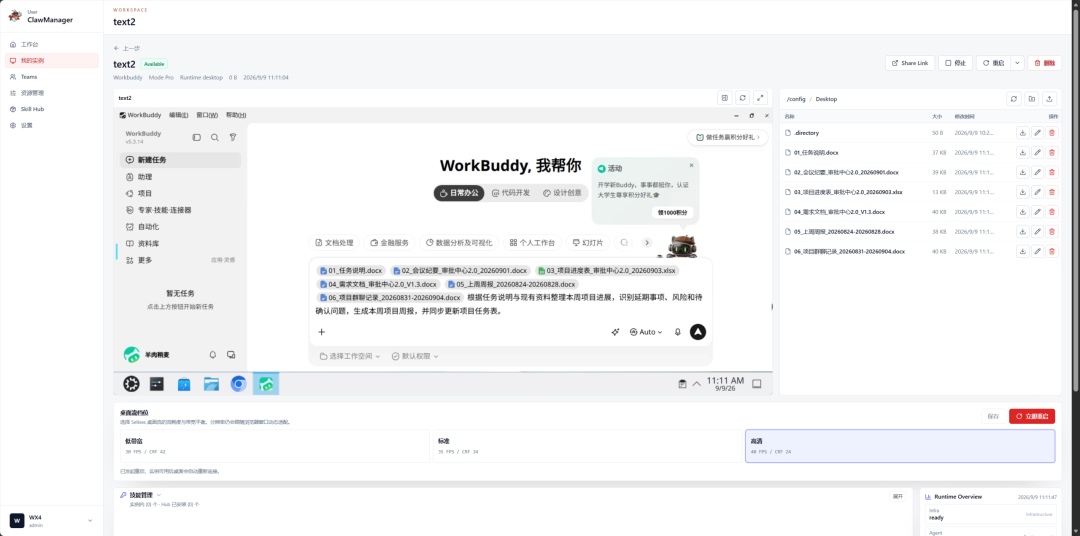The height and width of the screenshot is (536, 1080).
Task: Download the 04_需求文档 docx file
Action: 1023,212
